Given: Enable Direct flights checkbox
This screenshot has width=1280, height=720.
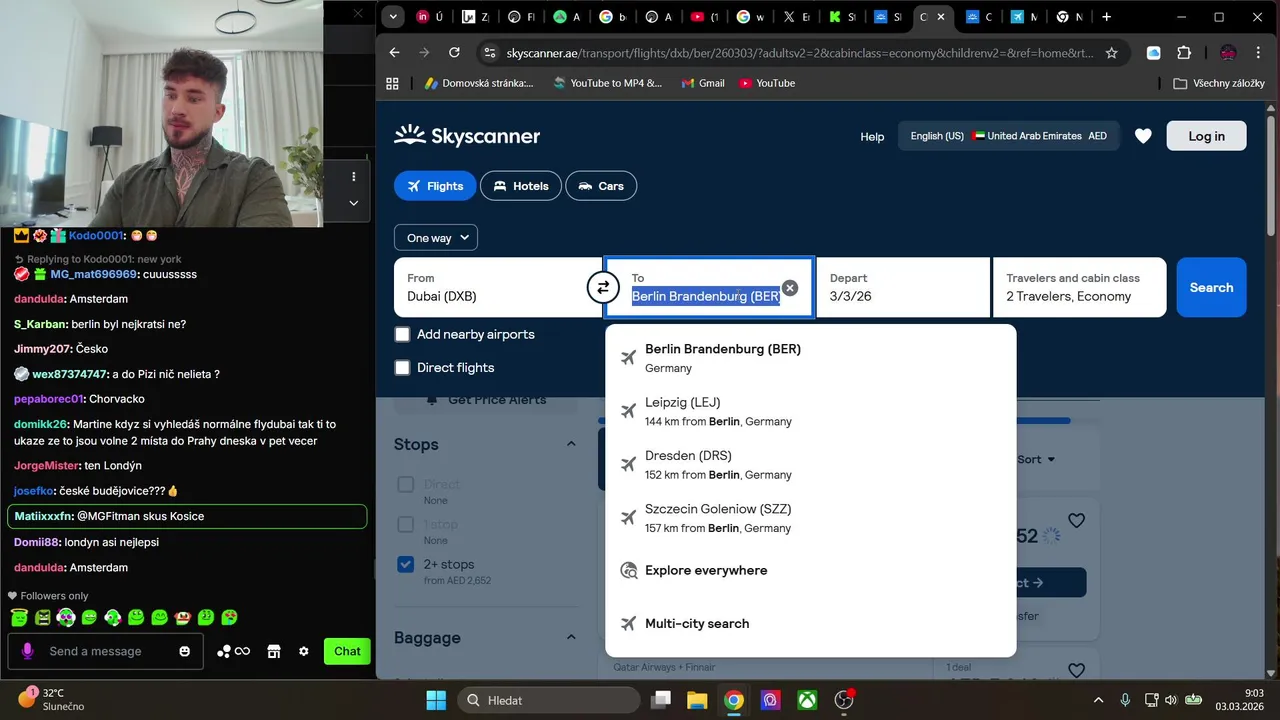Looking at the screenshot, I should click(402, 367).
